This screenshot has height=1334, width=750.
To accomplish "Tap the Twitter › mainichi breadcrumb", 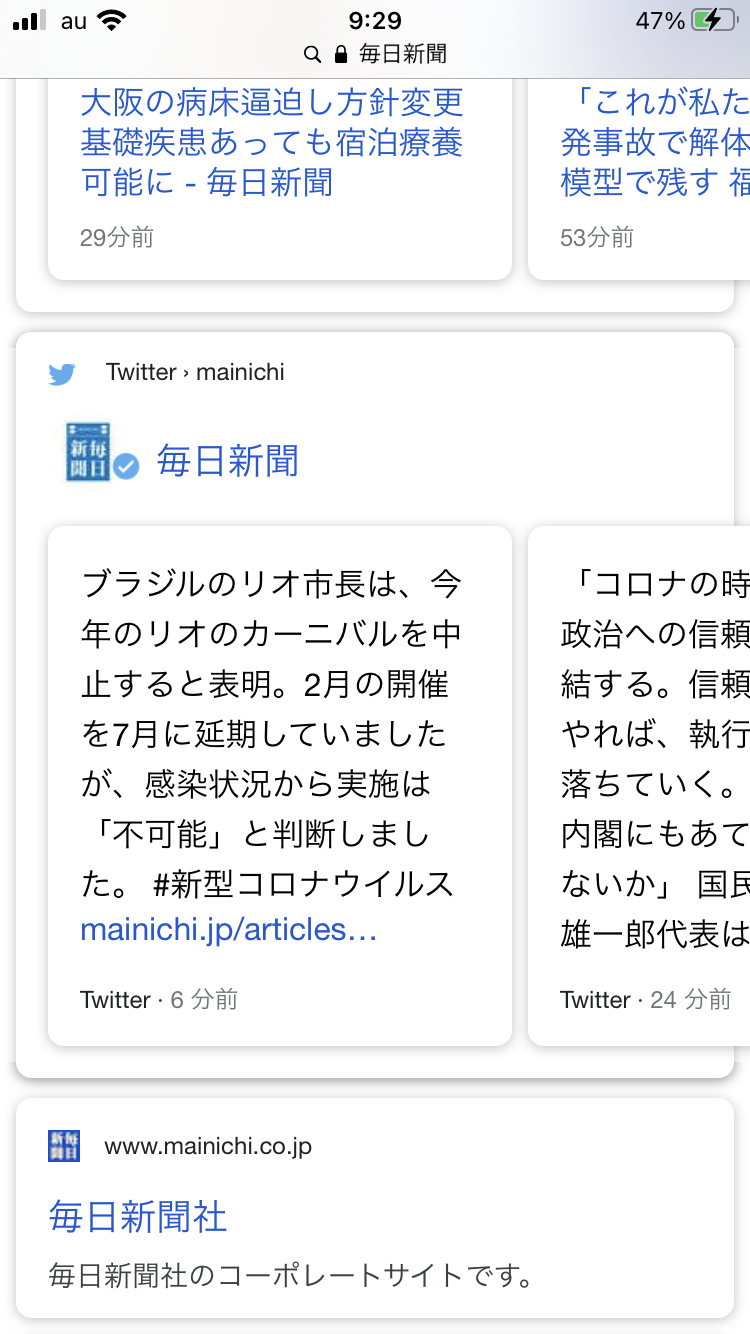I will (195, 372).
